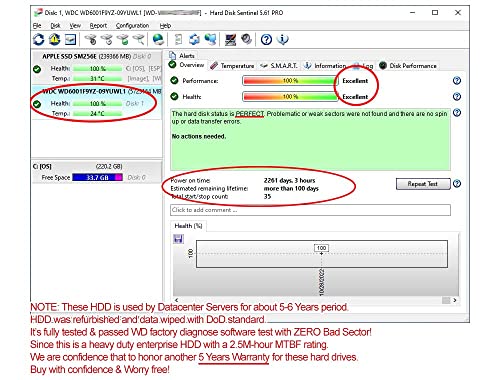This screenshot has width=500, height=380.
Task: Click the disk icon with magnifying glass
Action: pyautogui.click(x=139, y=40)
